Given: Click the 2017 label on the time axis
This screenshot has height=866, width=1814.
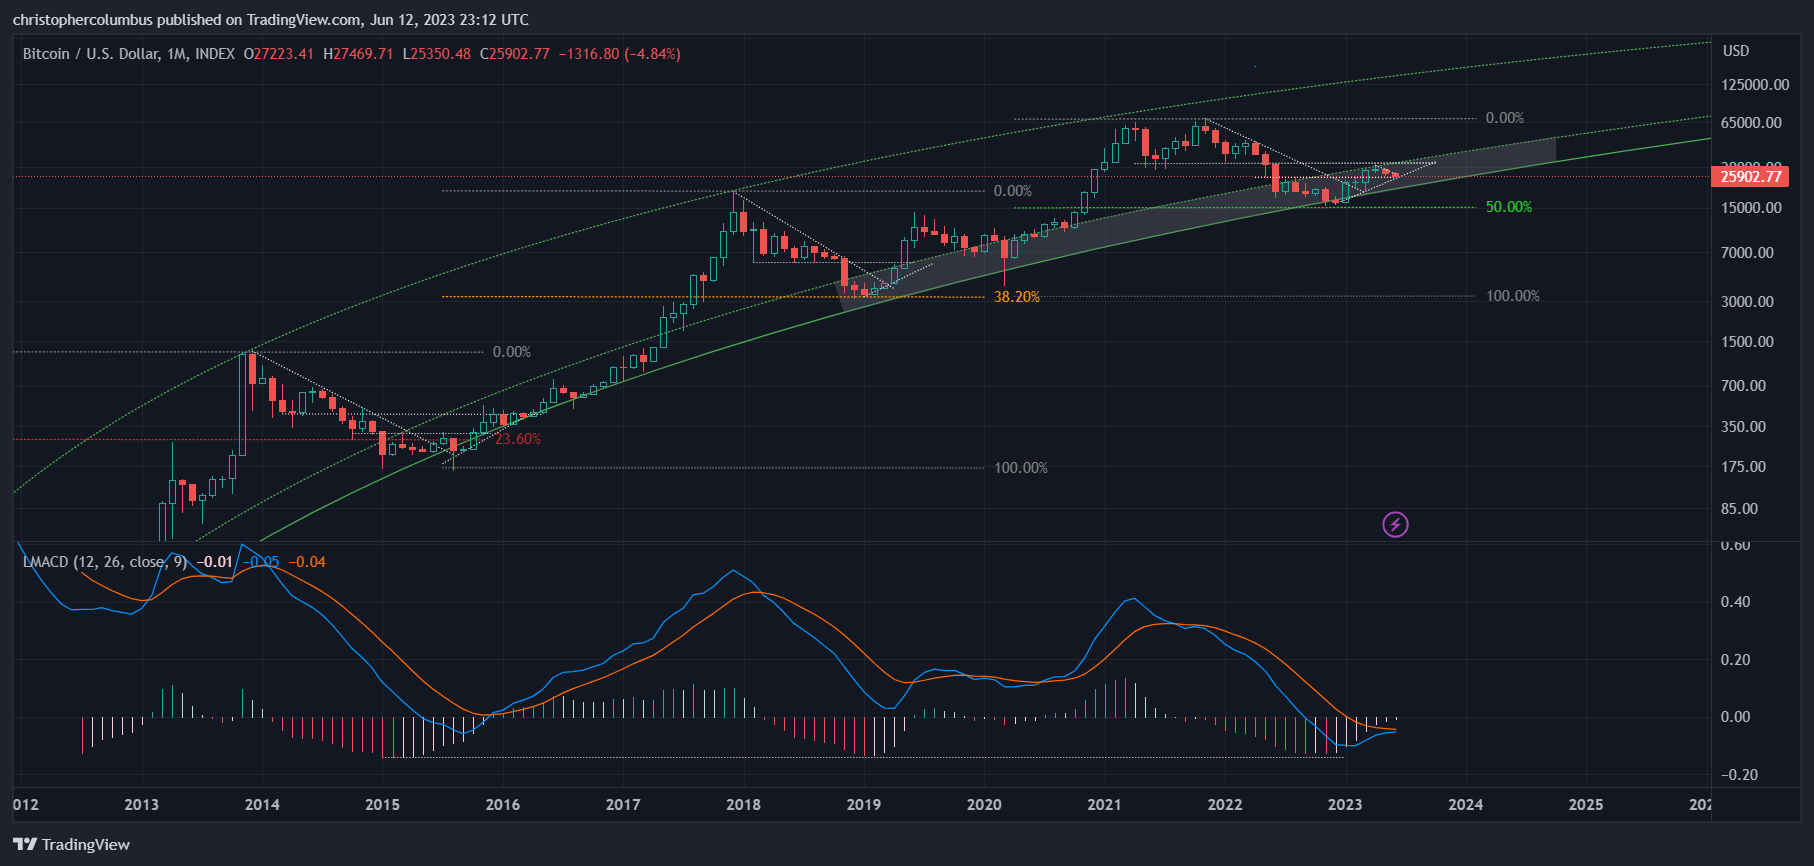Looking at the screenshot, I should tap(623, 805).
